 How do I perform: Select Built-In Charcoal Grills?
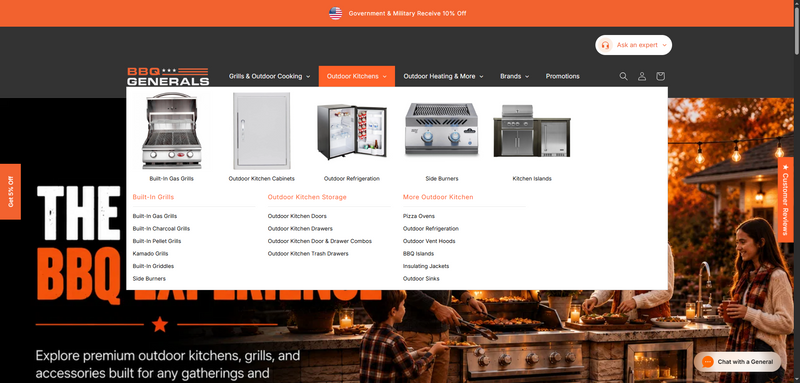(161, 229)
